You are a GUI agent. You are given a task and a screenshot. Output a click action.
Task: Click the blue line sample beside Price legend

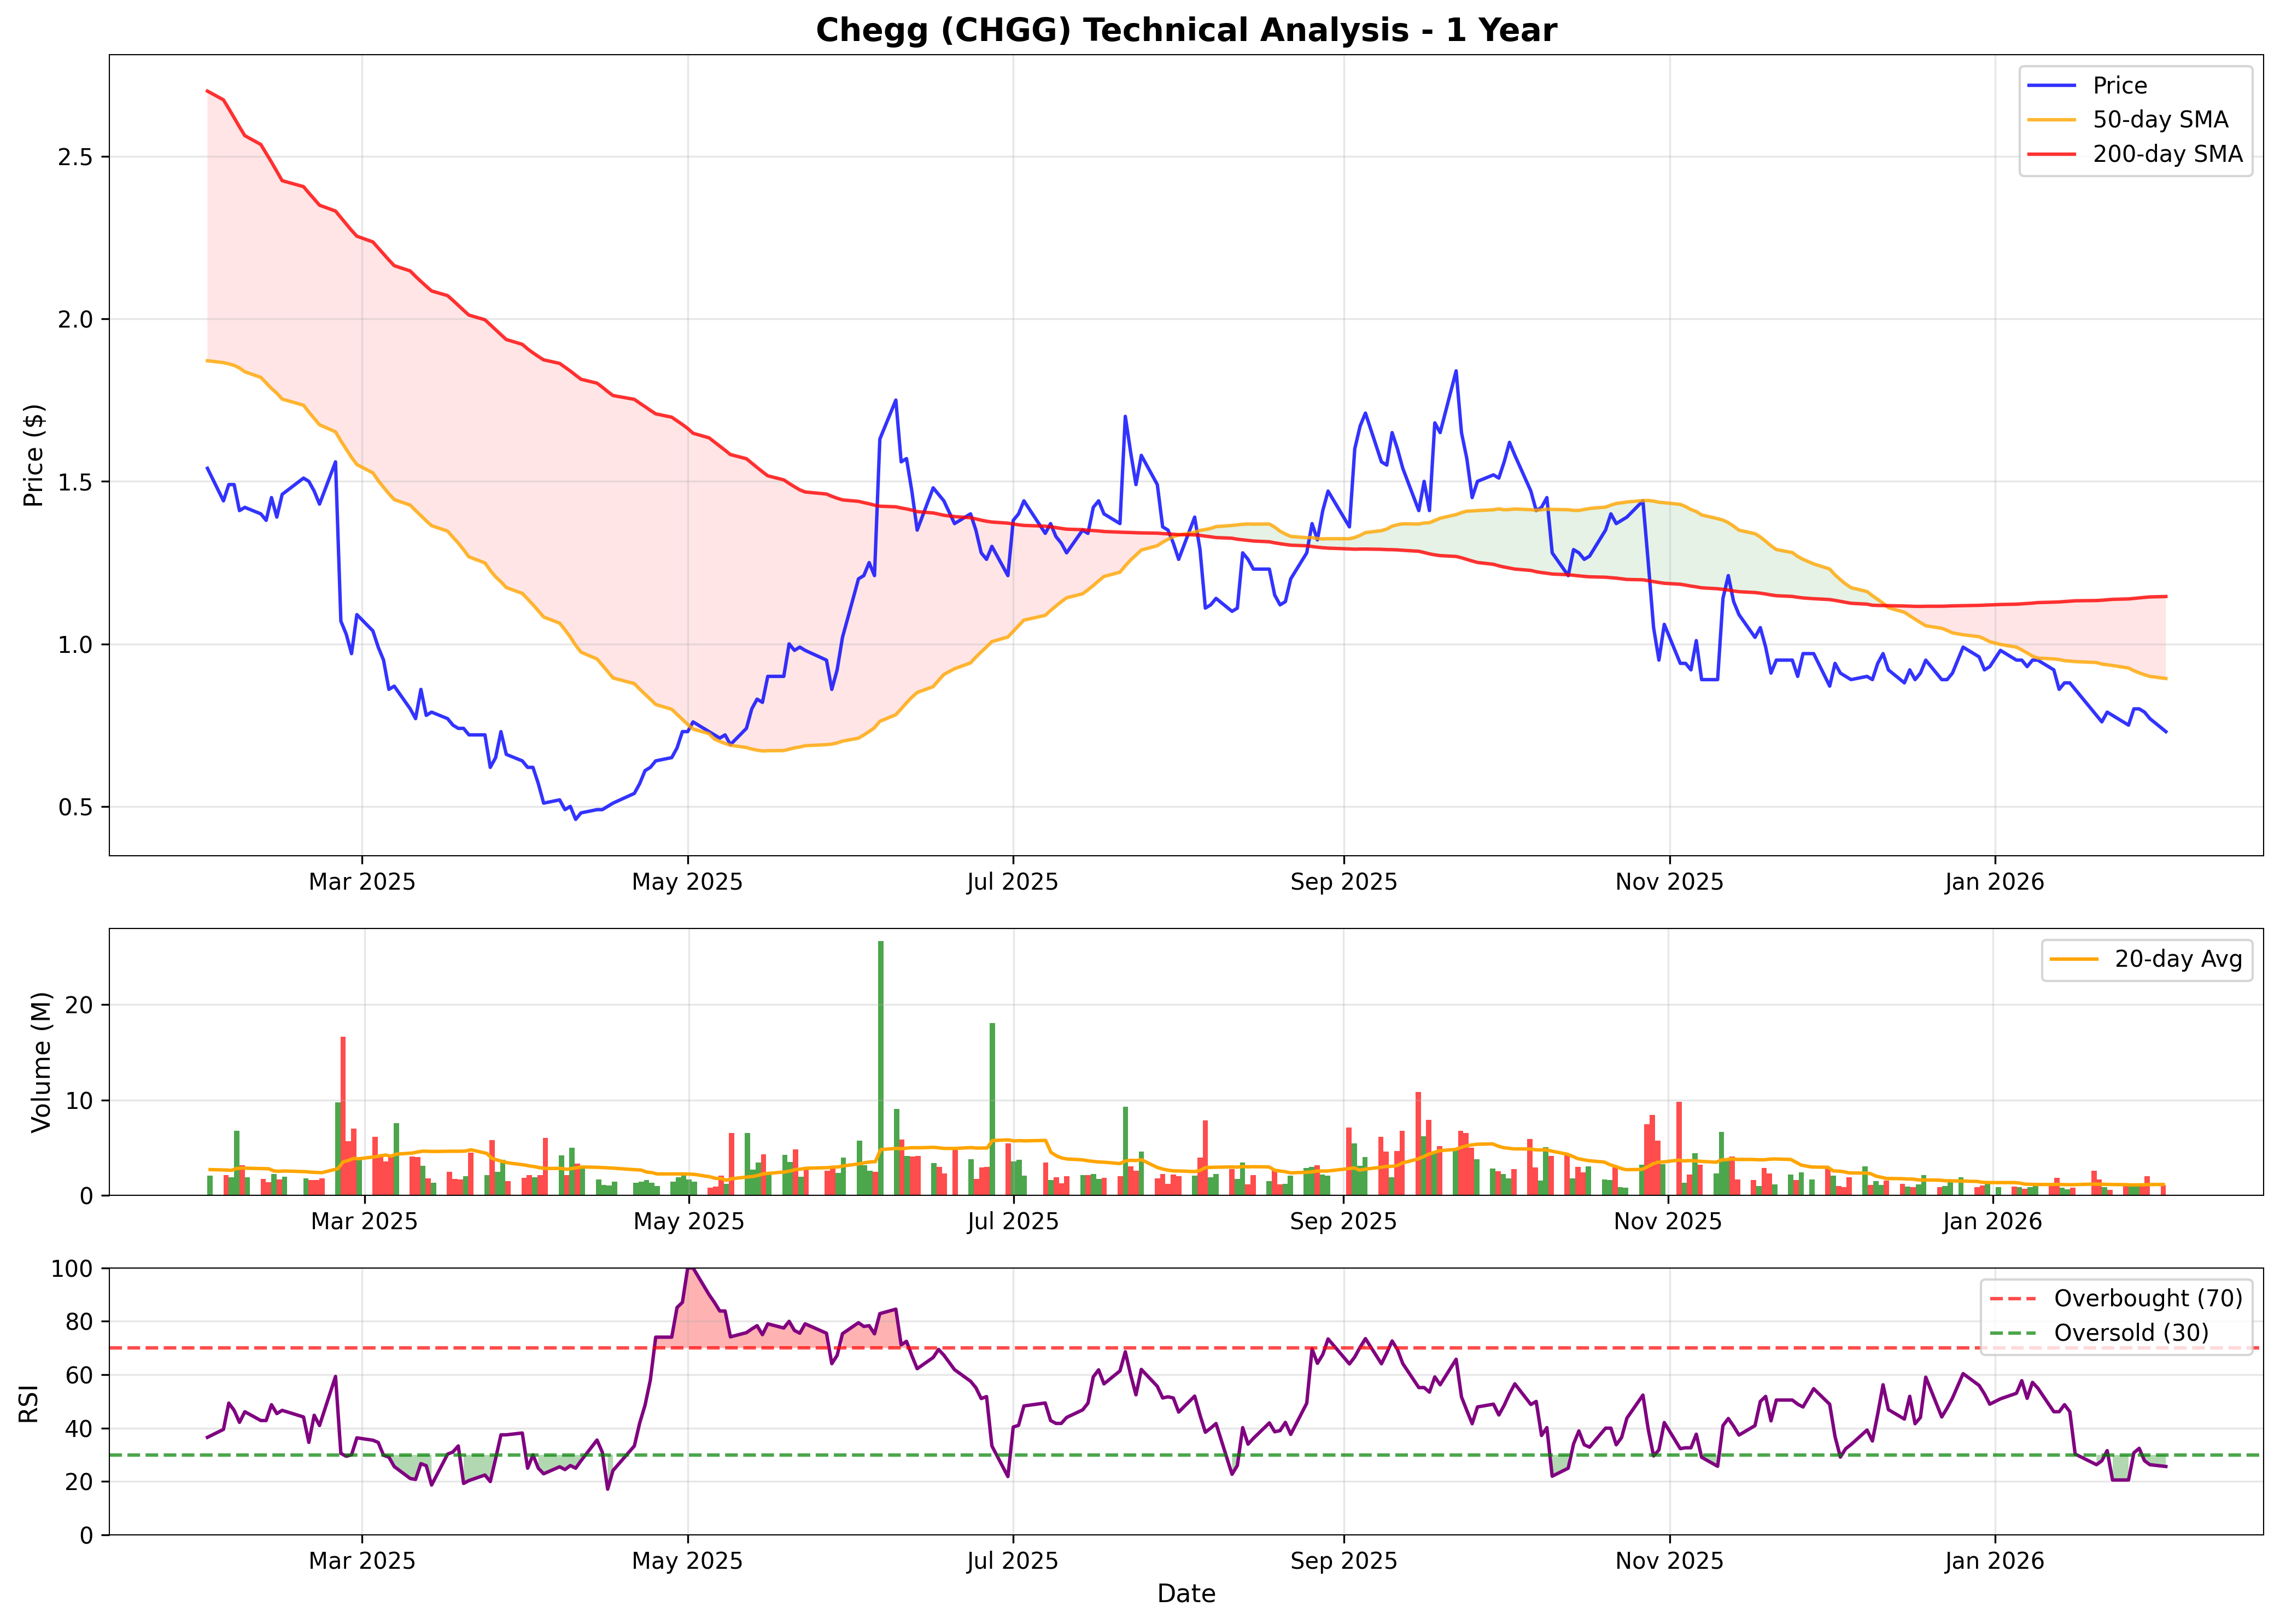click(x=2051, y=86)
